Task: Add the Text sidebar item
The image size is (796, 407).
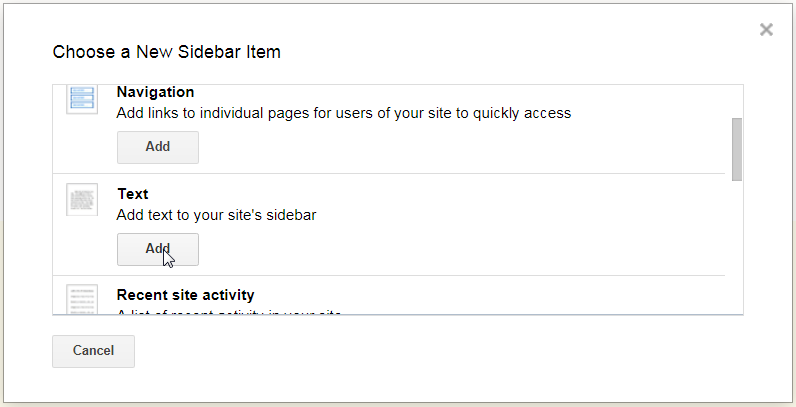Action: click(158, 249)
